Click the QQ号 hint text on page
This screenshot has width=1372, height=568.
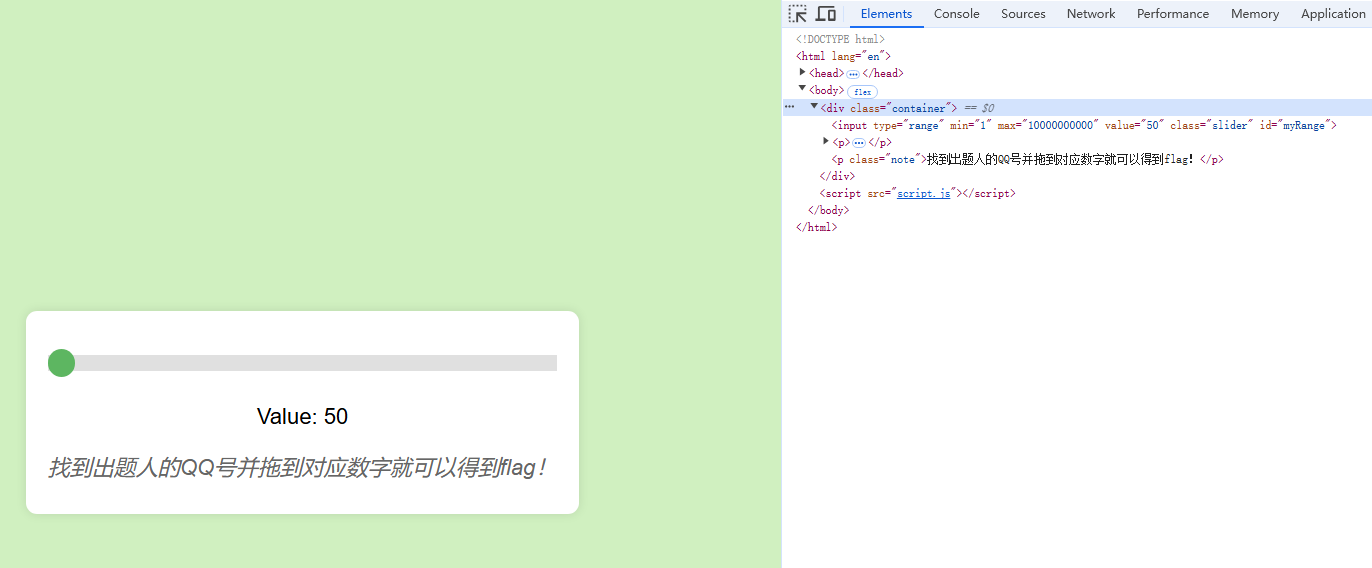coord(298,468)
